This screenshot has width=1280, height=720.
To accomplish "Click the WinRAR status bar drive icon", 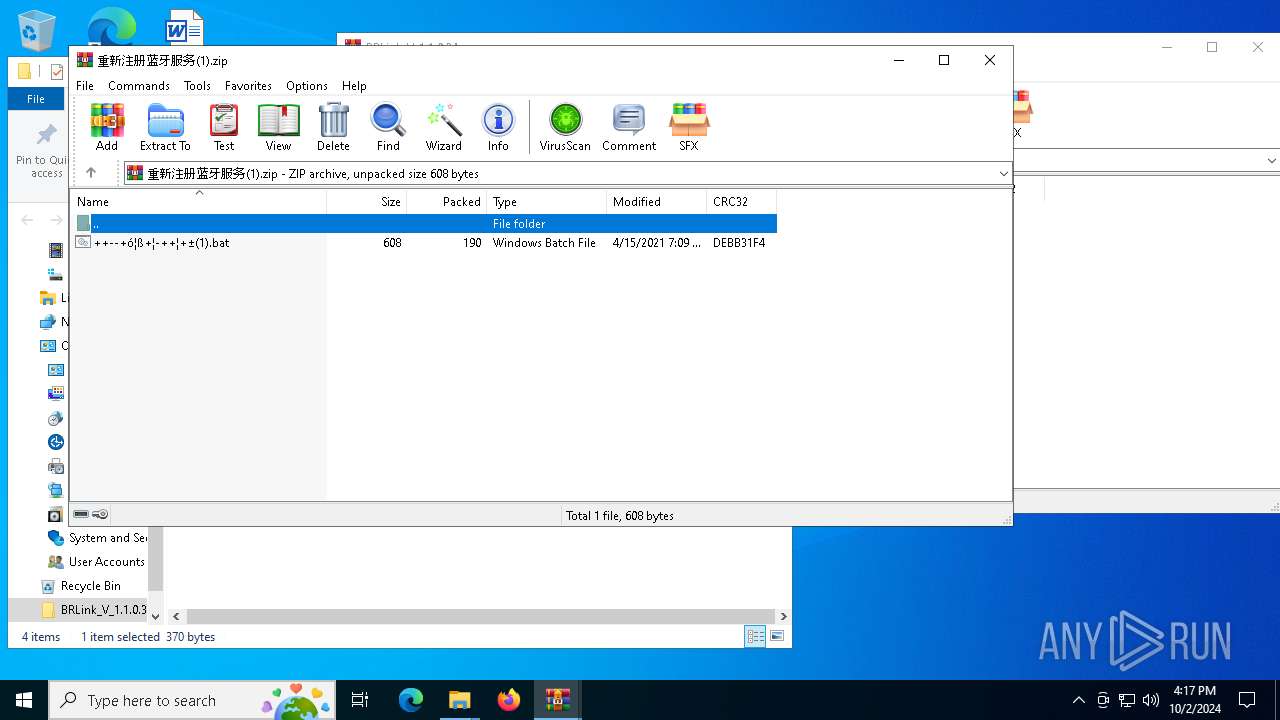I will (x=81, y=514).
